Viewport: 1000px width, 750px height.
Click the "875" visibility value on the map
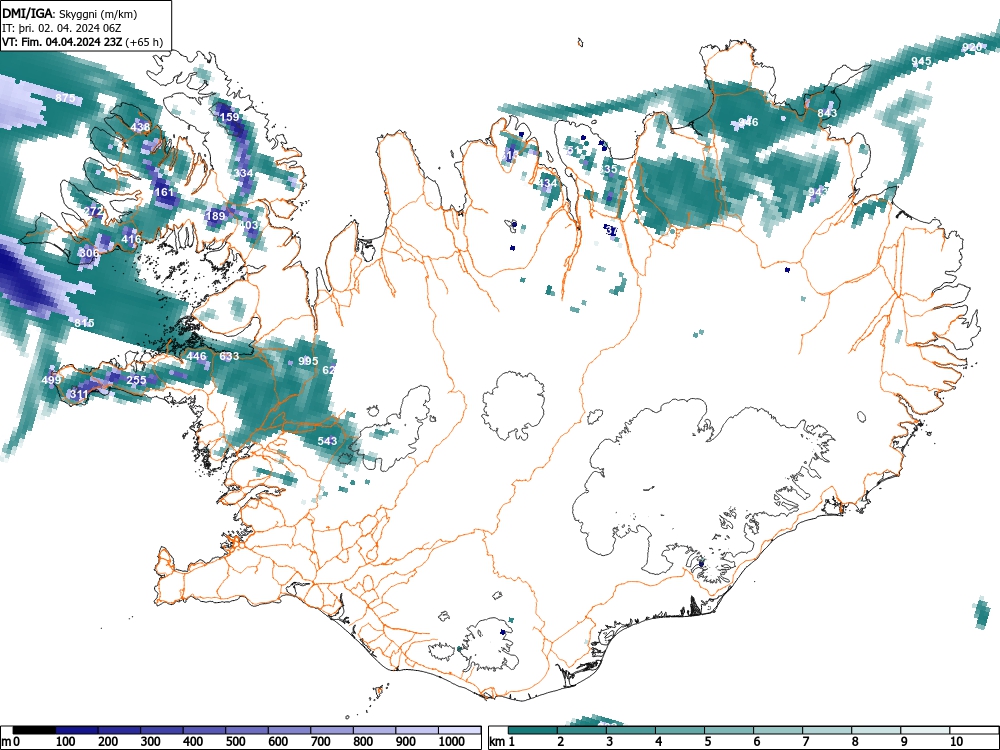tap(65, 98)
